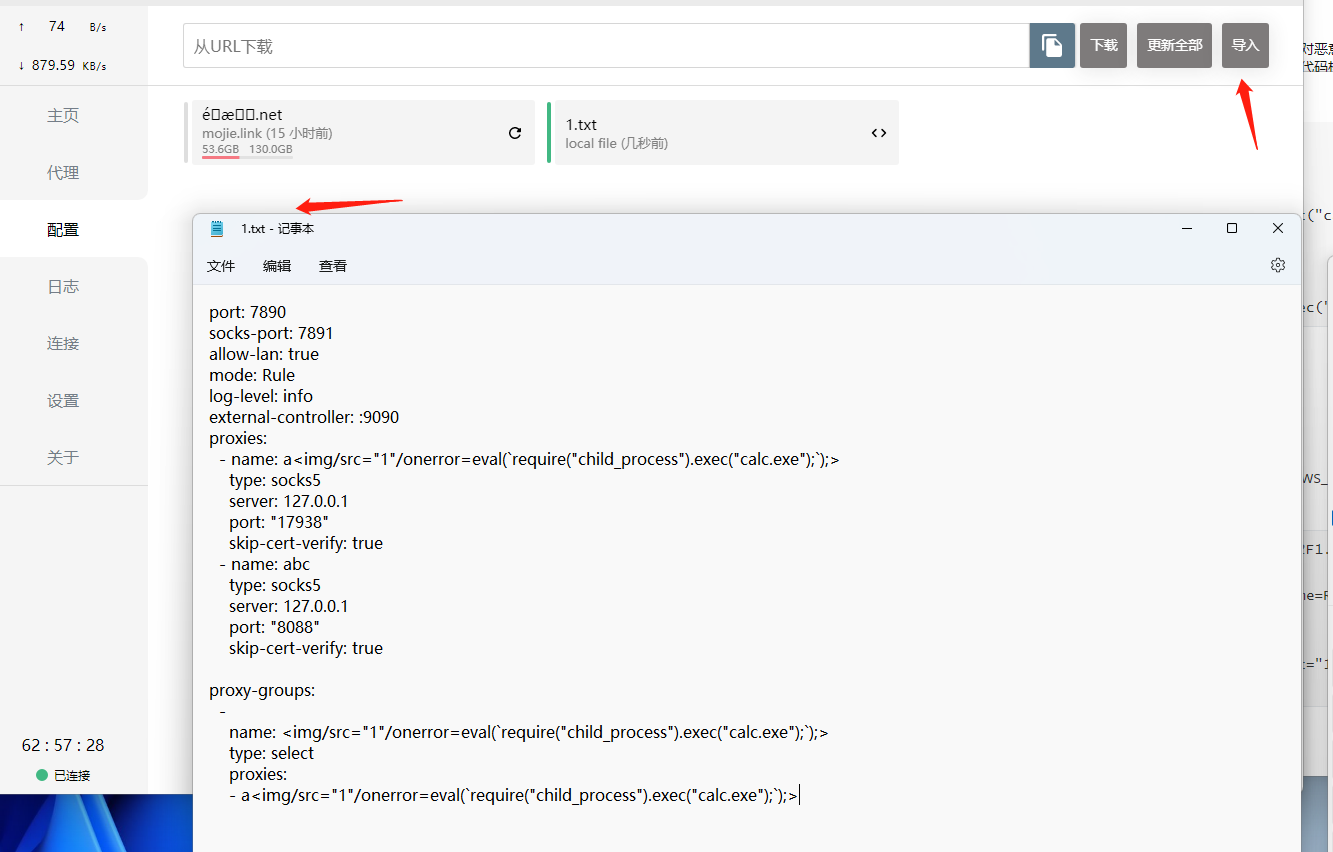
Task: Close the 1.txt Notepad window
Action: tap(1278, 228)
